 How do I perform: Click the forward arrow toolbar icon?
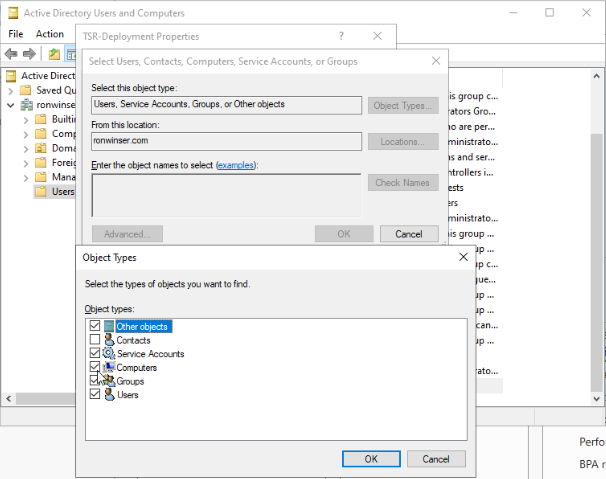coord(30,54)
